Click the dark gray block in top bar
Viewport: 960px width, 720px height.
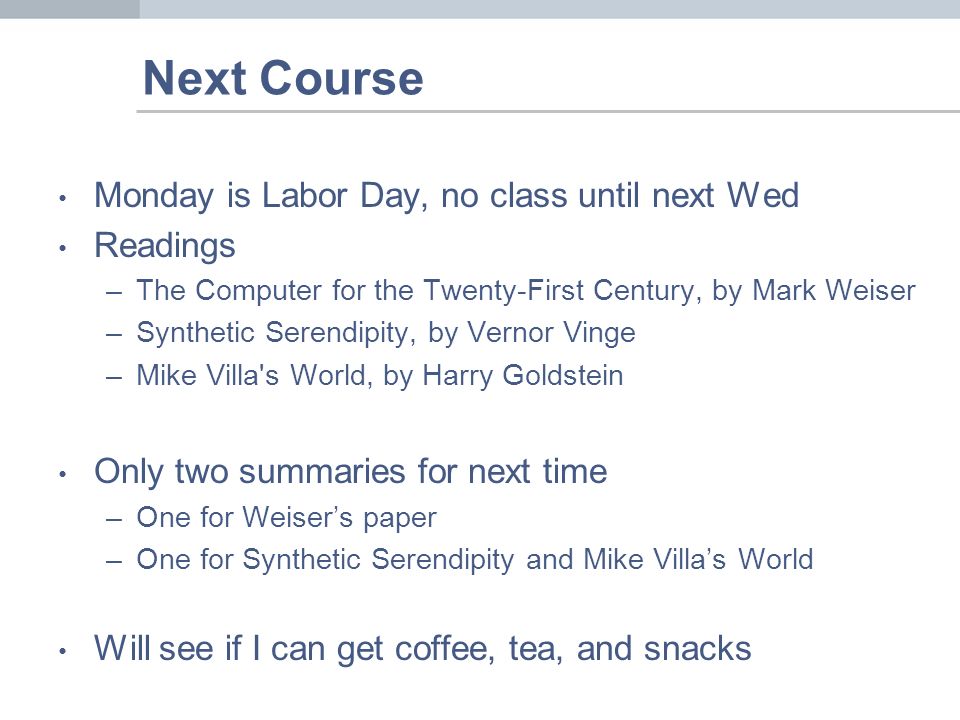70,9
